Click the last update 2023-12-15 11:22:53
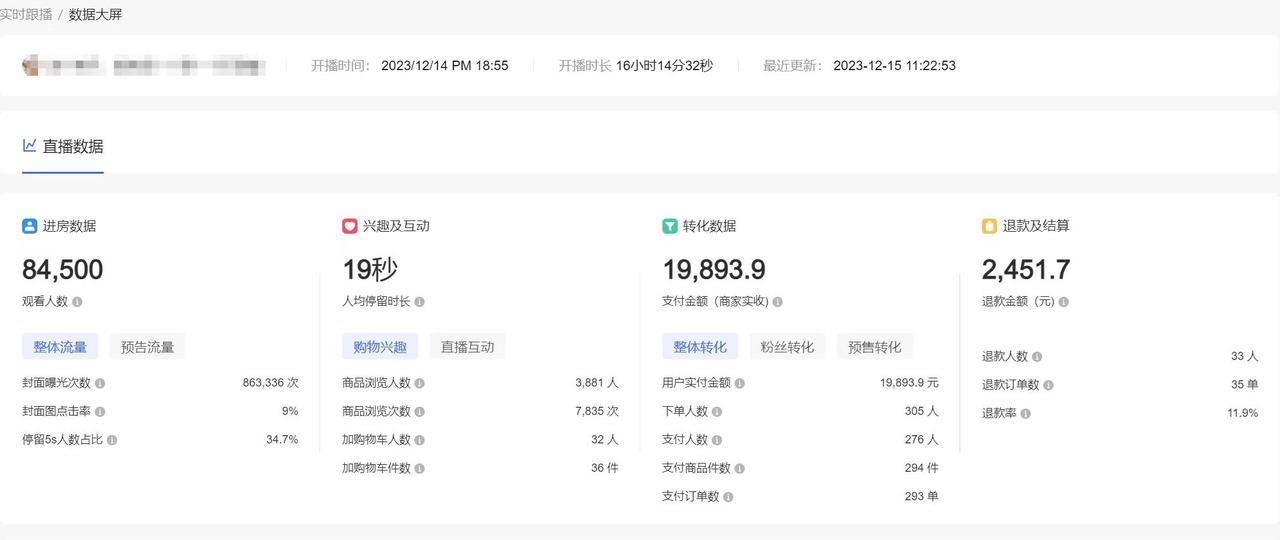Viewport: 1280px width, 540px height. (x=894, y=66)
